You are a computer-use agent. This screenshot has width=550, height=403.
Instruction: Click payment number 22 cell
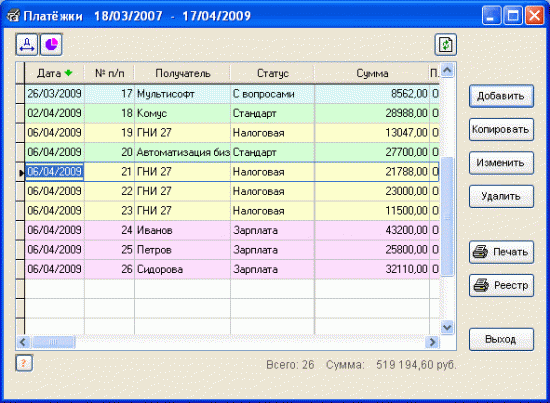point(109,191)
